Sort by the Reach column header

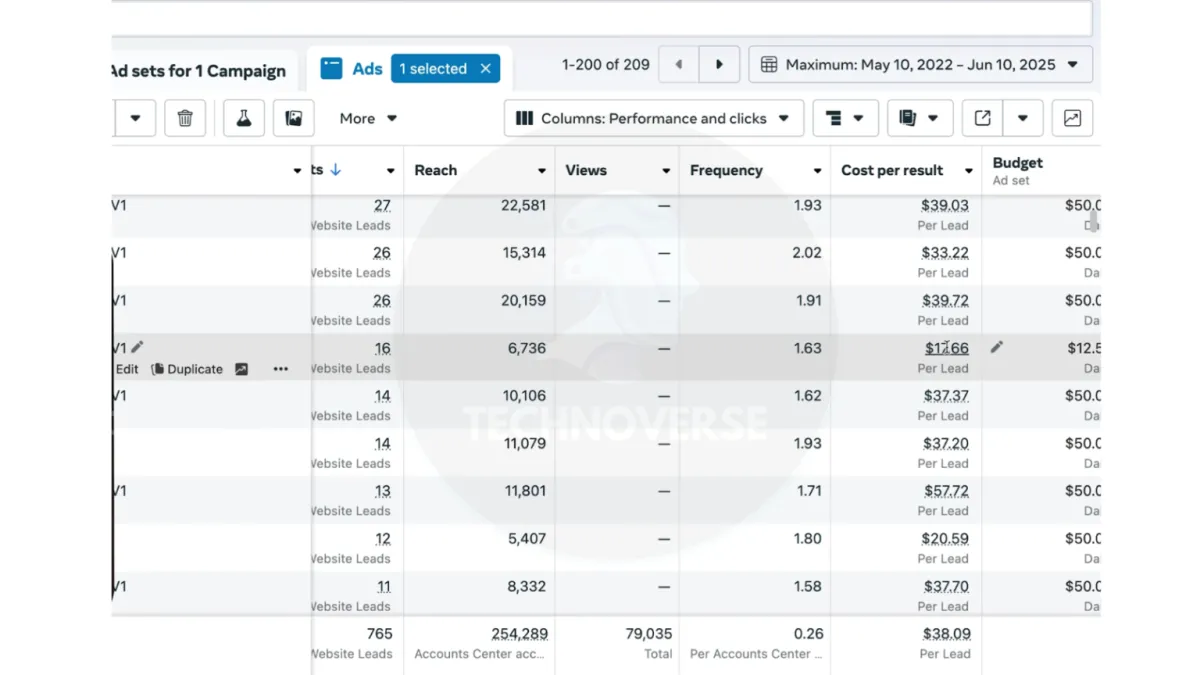point(436,170)
